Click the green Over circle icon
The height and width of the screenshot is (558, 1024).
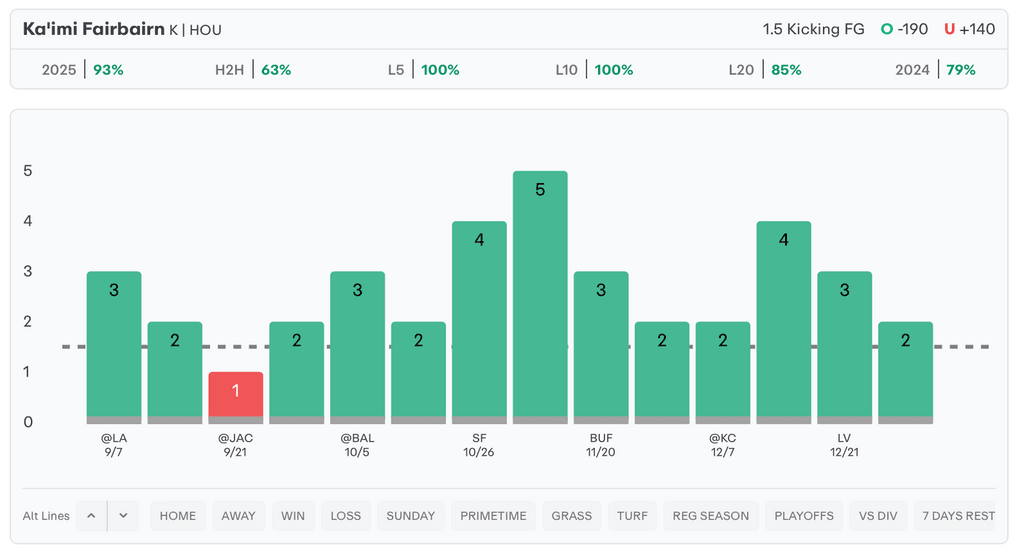(886, 29)
